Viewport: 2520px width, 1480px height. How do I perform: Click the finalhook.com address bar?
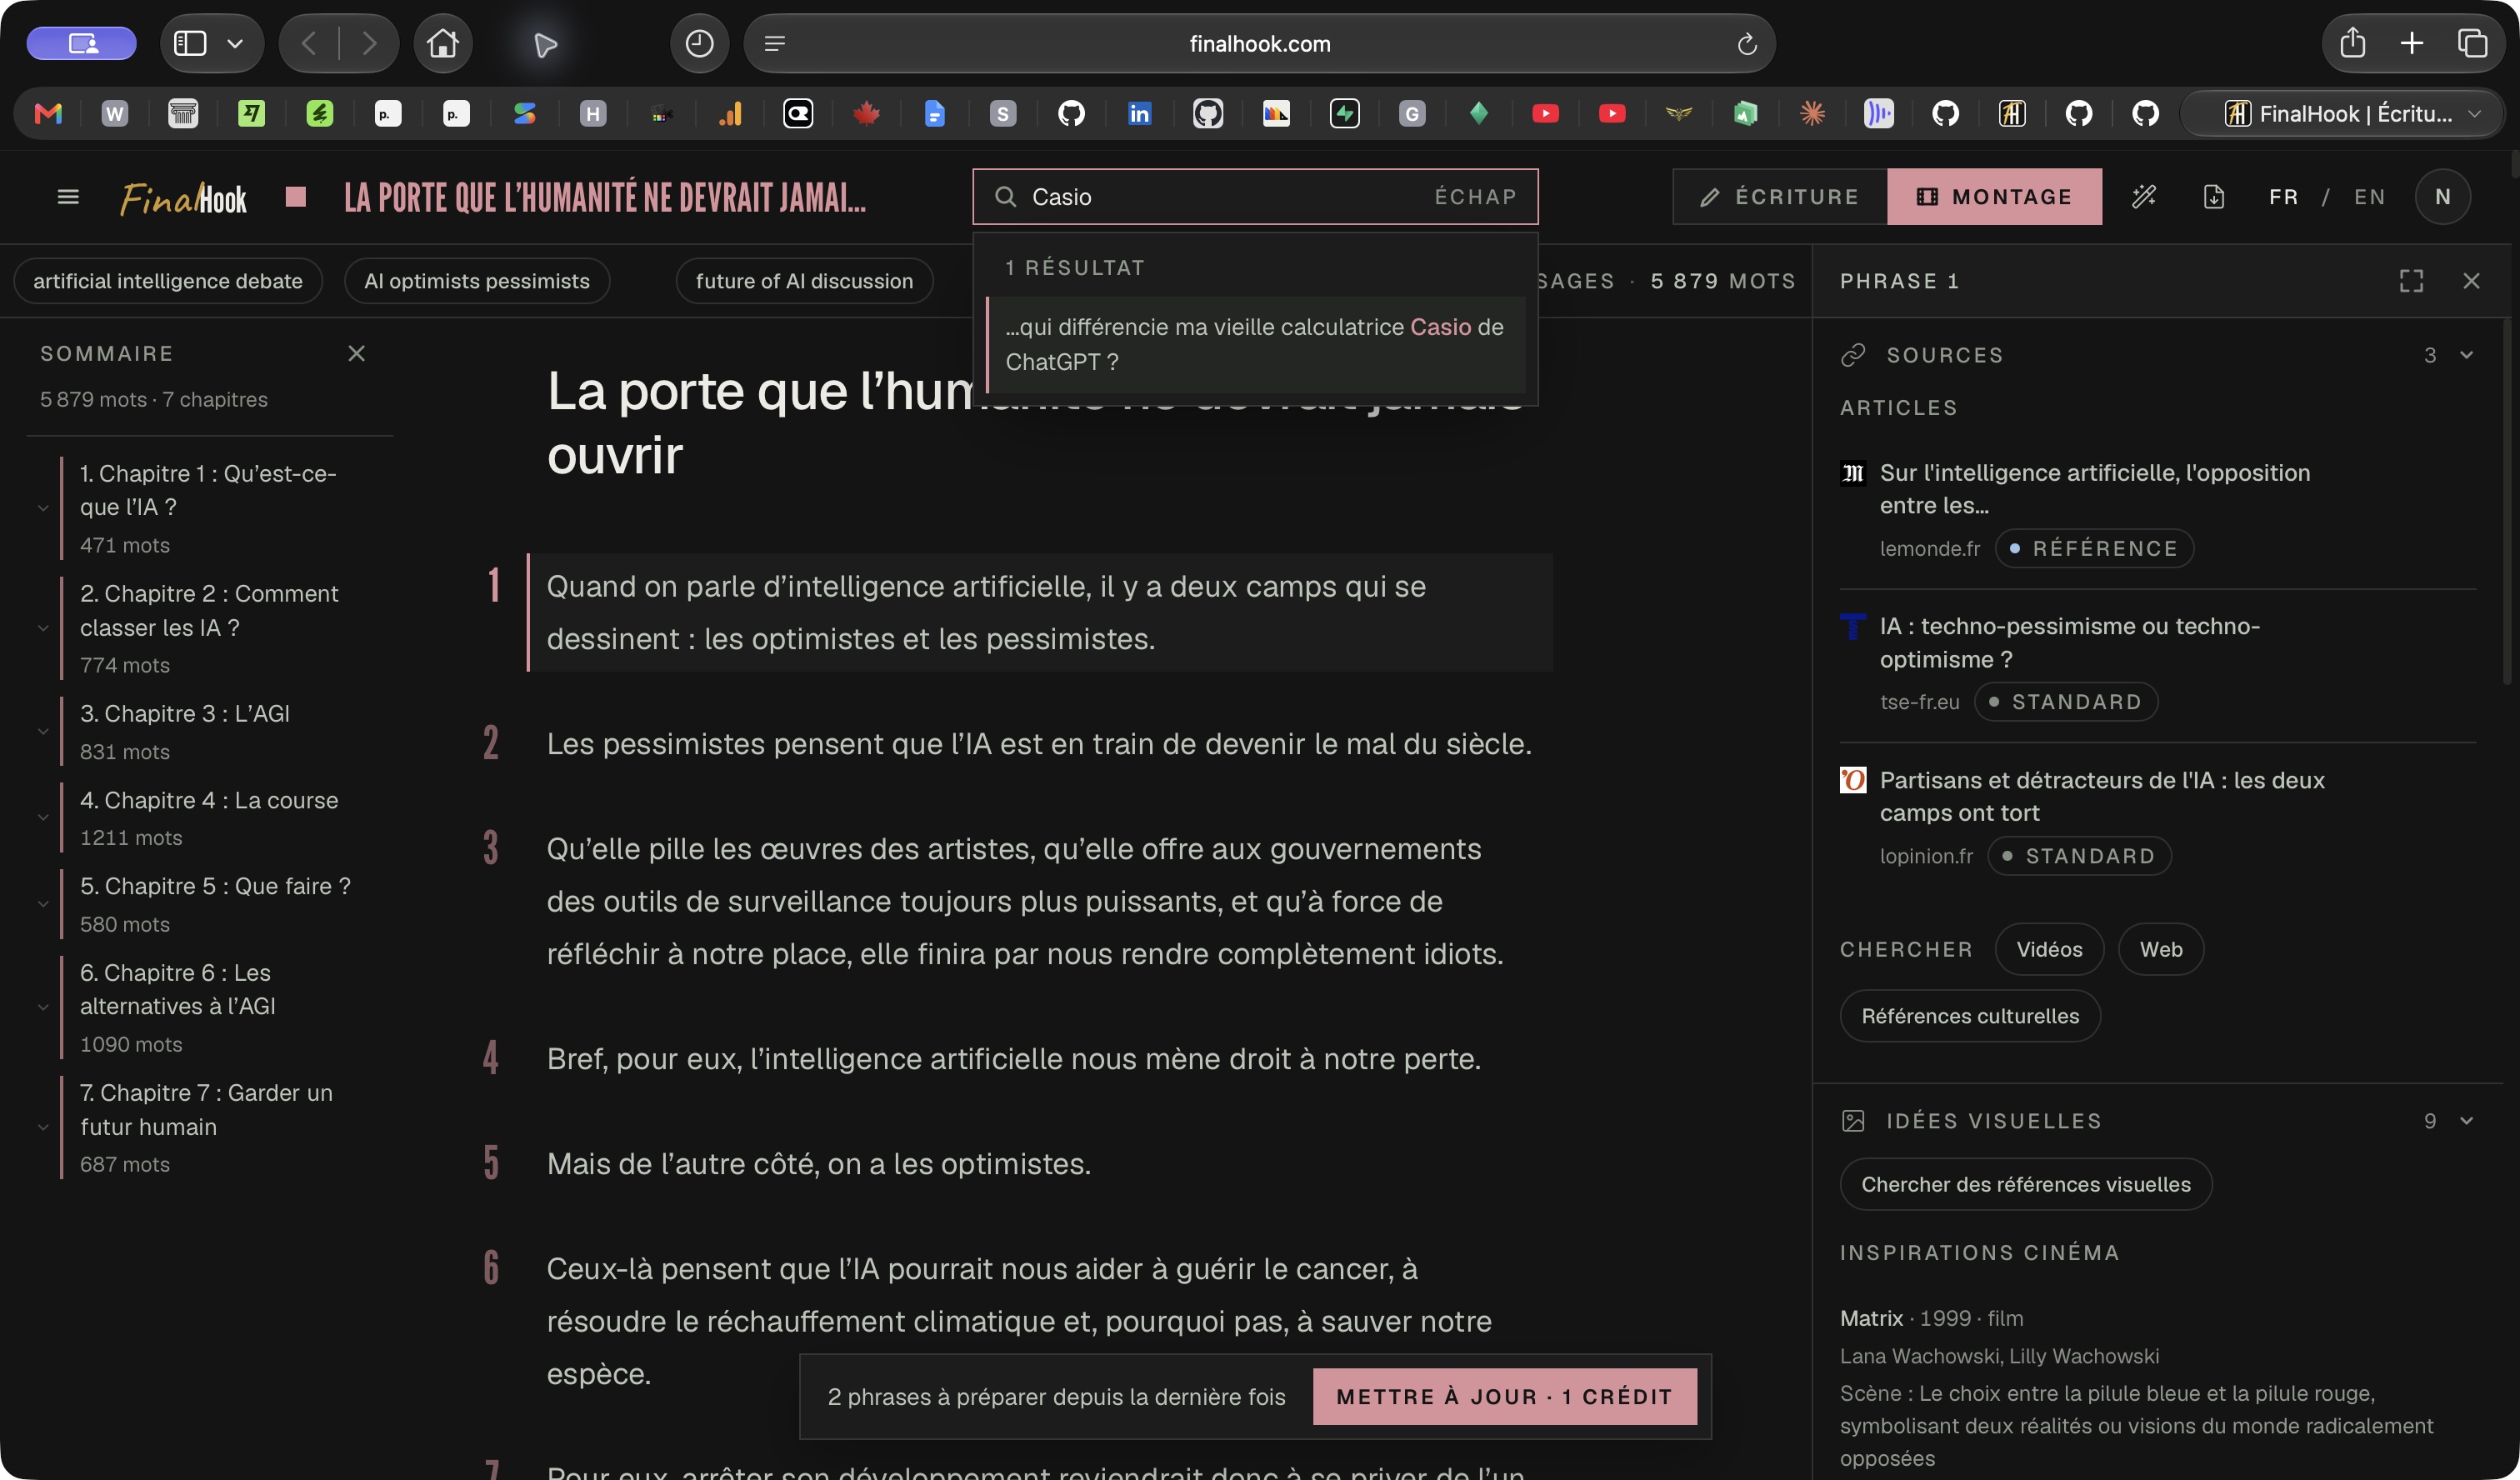pos(1259,44)
